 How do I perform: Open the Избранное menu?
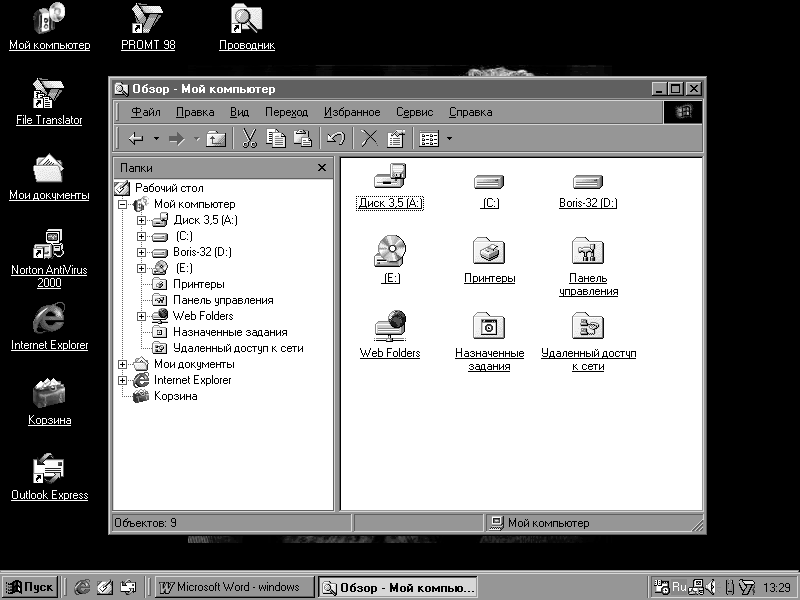[352, 112]
